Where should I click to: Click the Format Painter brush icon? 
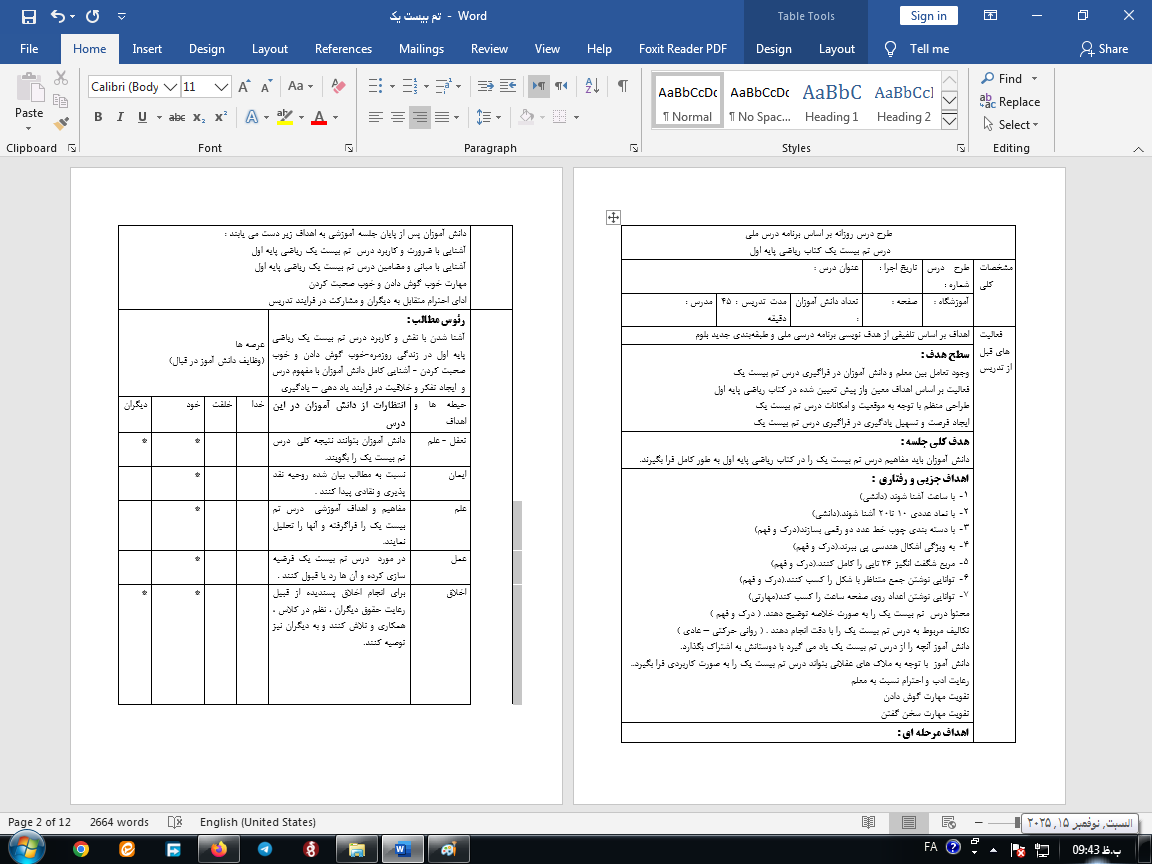(61, 124)
